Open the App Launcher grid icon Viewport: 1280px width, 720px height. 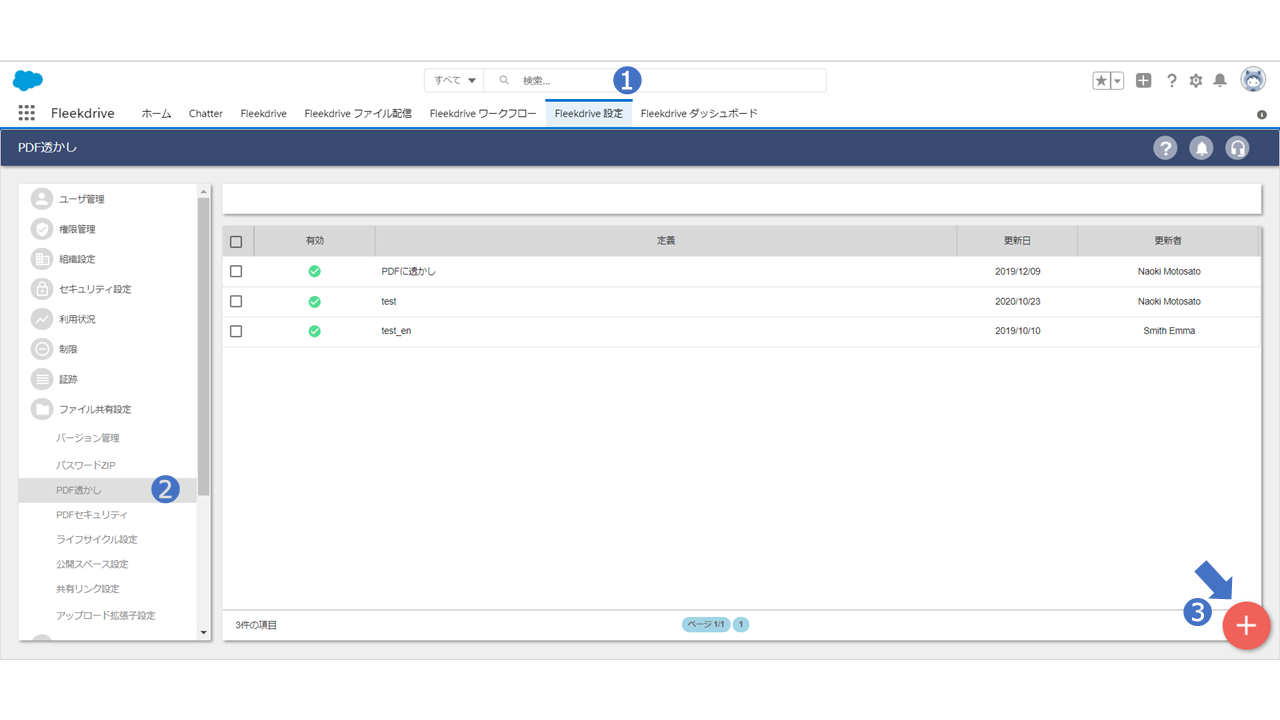27,113
